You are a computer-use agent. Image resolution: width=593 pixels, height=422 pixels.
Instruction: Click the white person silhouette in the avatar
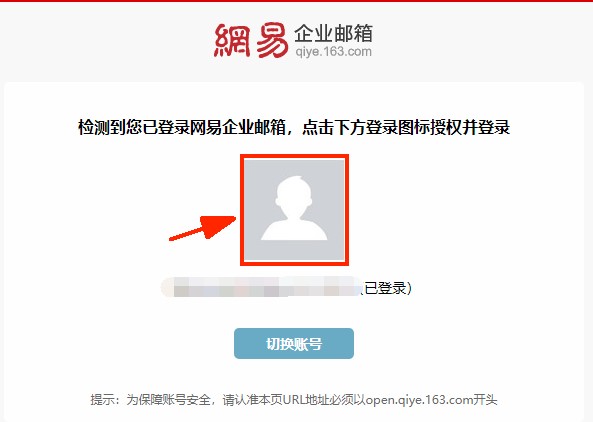pos(294,208)
